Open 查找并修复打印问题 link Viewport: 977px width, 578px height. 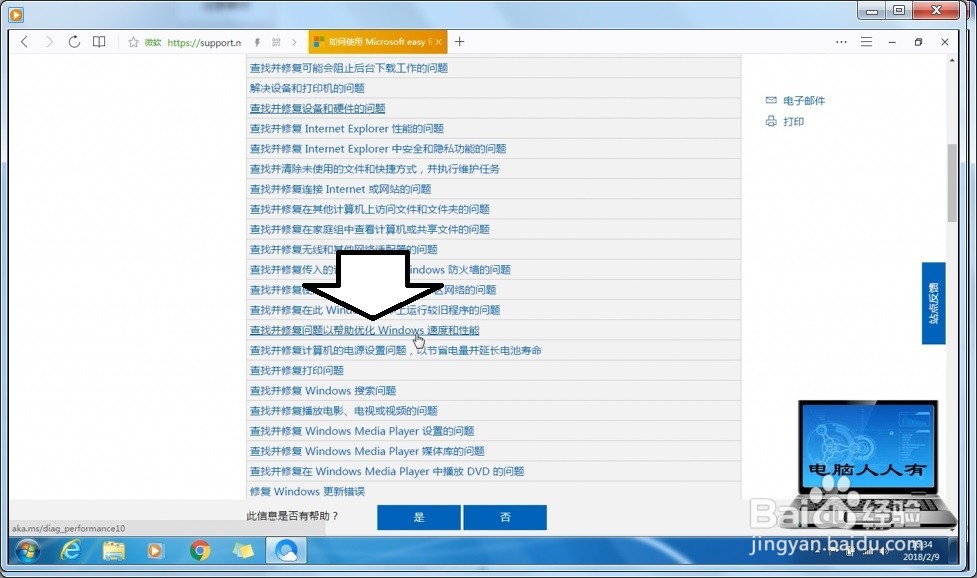point(297,370)
